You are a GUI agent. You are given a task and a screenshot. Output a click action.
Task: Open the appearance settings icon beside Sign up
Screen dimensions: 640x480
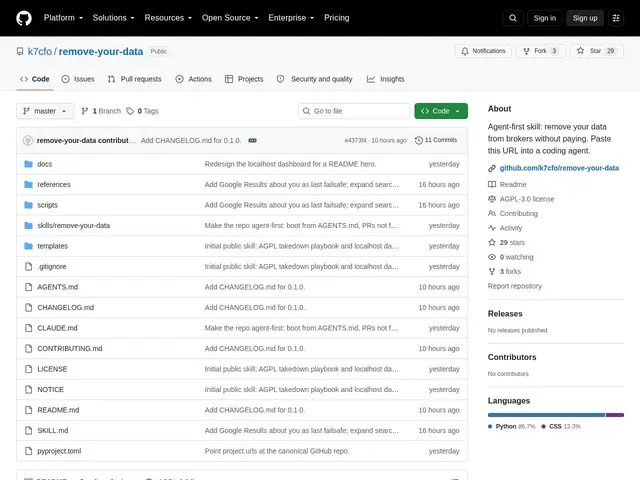[616, 18]
